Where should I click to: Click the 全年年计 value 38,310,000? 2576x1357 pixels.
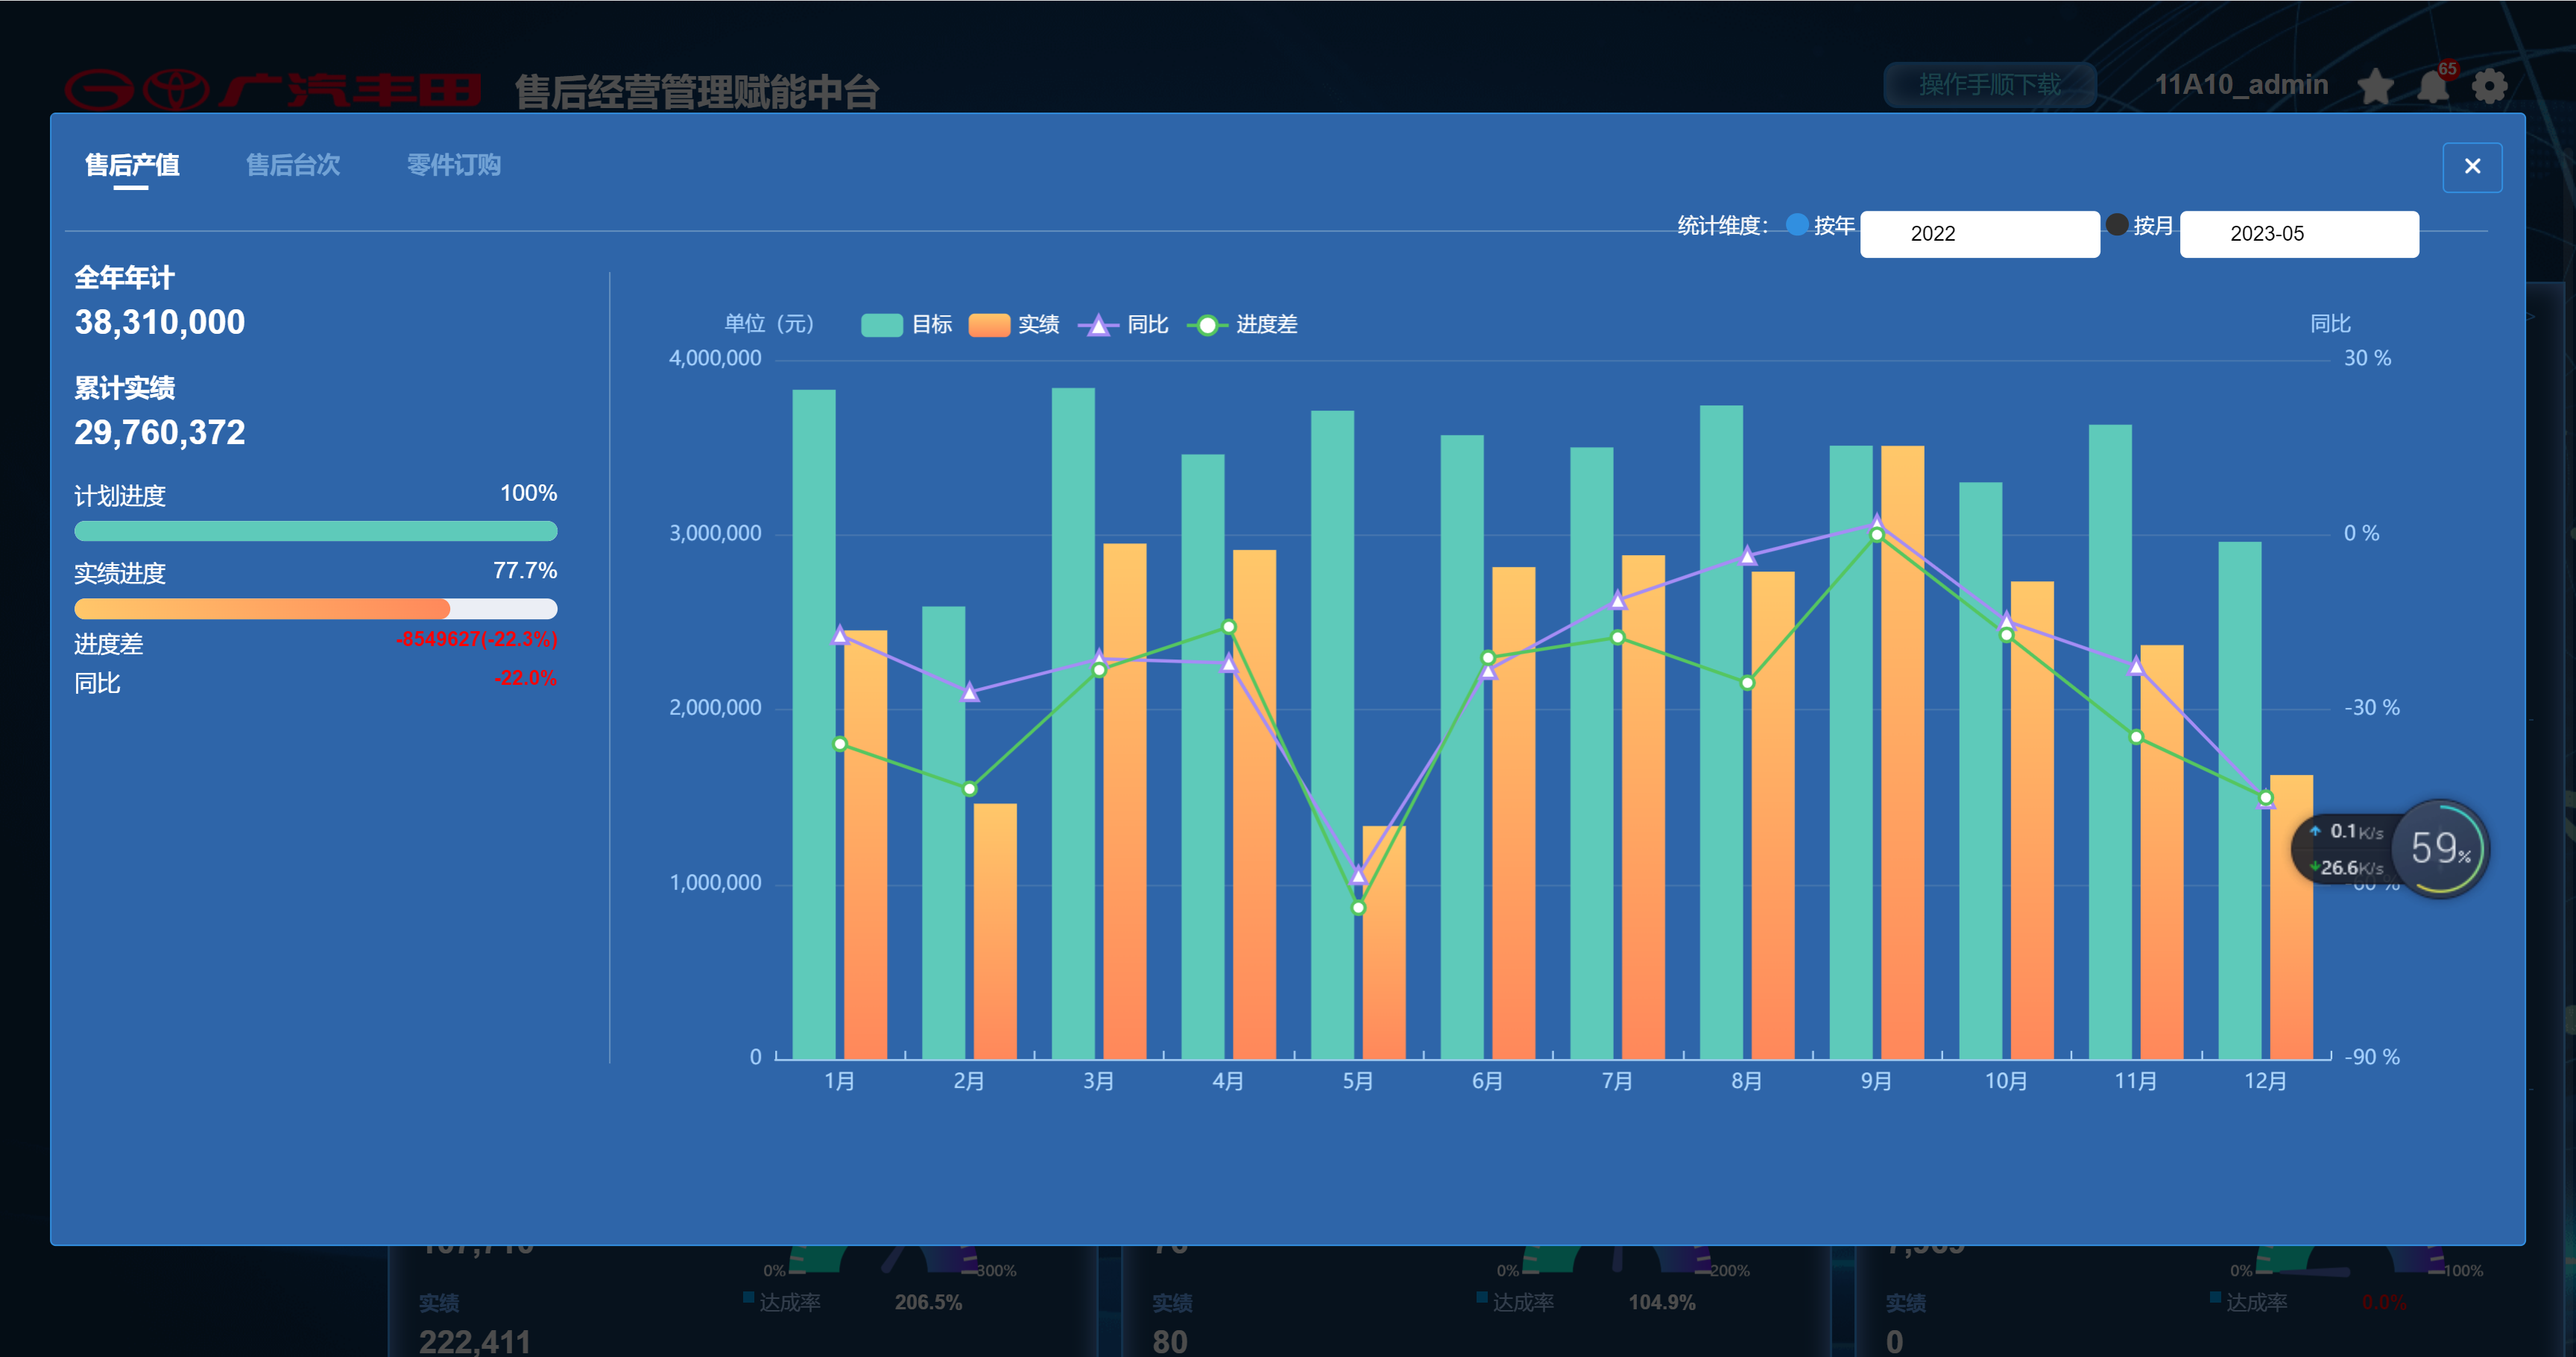(x=160, y=322)
